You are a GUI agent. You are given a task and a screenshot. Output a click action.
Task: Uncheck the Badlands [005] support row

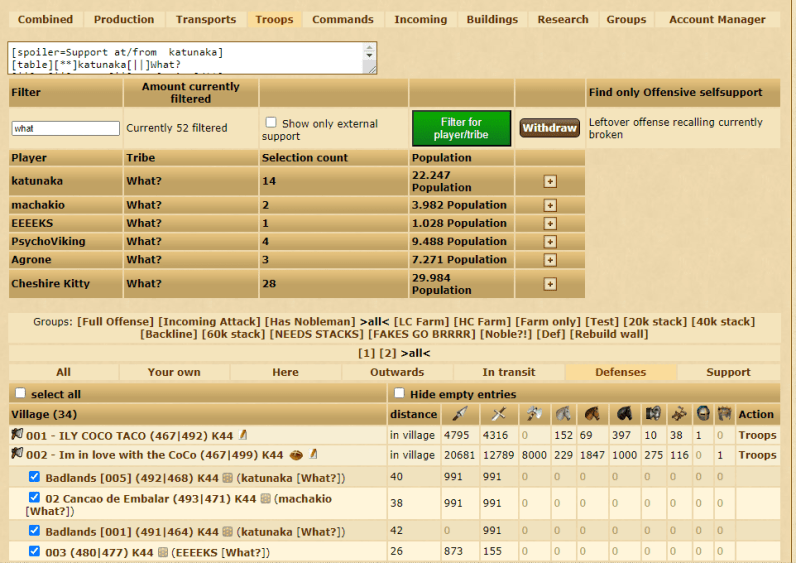(34, 477)
